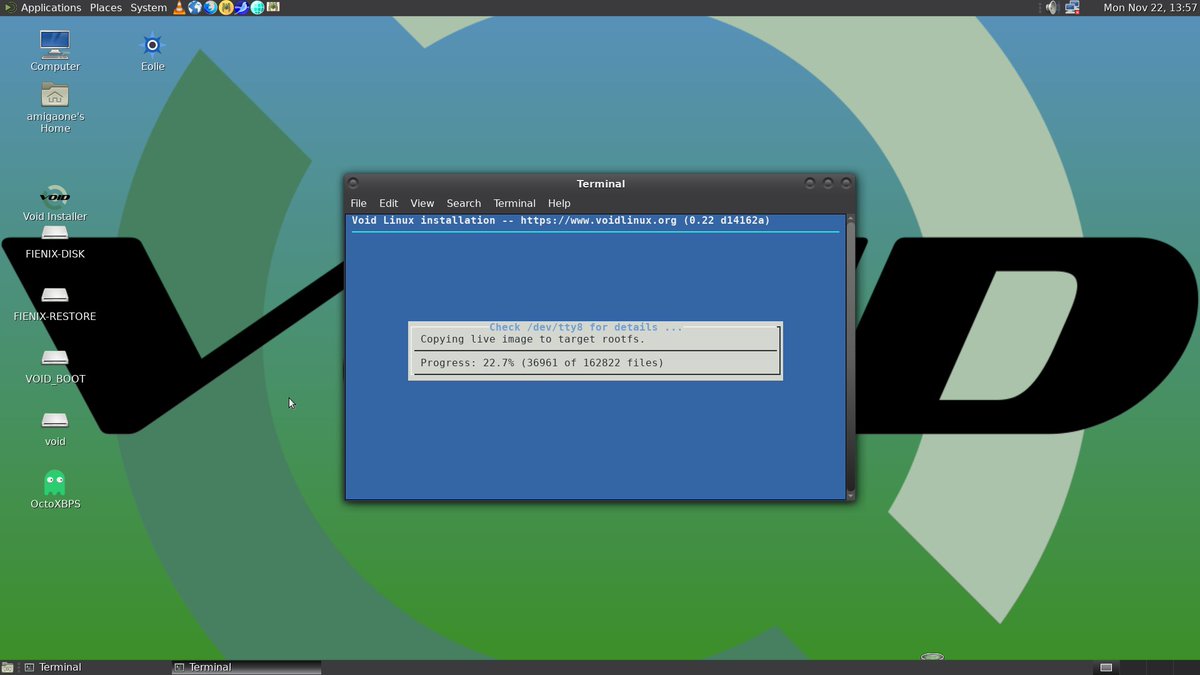Open the network connection tray icon
Screen dimensions: 1200x675
[x=1072, y=7]
